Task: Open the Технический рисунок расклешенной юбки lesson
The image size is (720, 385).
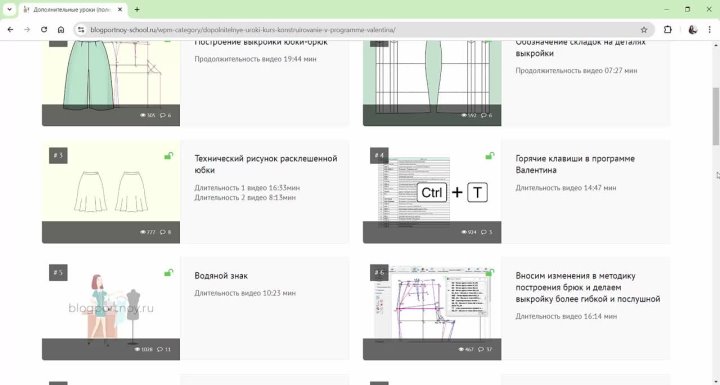Action: pyautogui.click(x=266, y=164)
